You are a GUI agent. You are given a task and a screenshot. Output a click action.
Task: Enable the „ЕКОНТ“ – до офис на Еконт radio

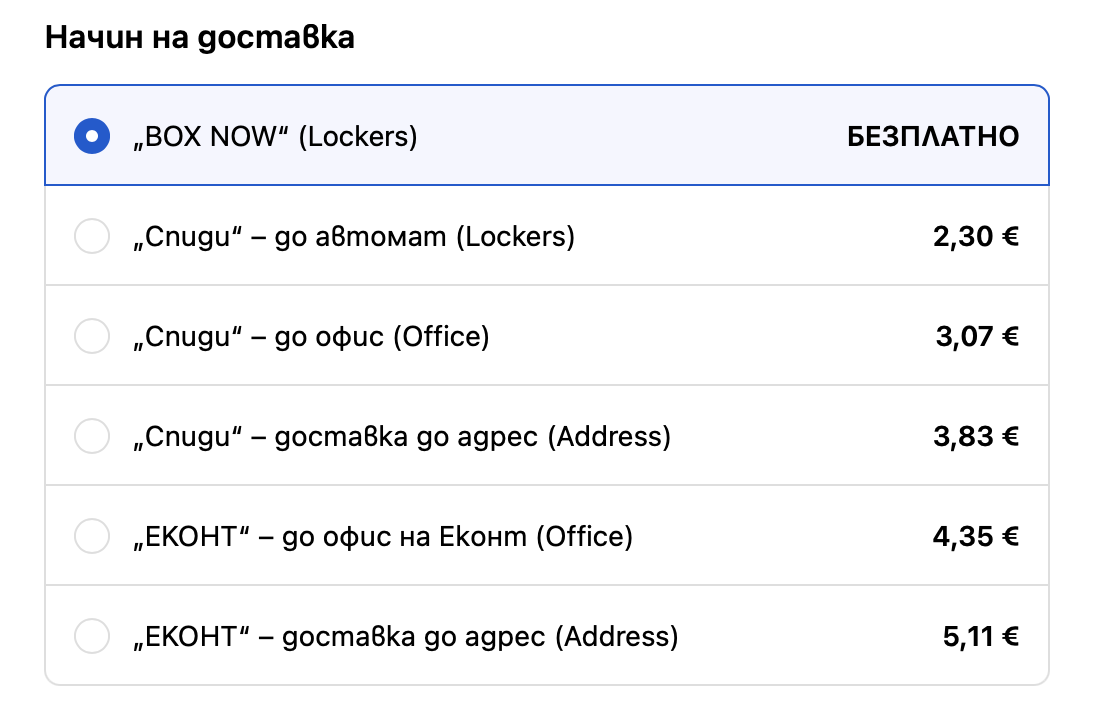[x=92, y=537]
